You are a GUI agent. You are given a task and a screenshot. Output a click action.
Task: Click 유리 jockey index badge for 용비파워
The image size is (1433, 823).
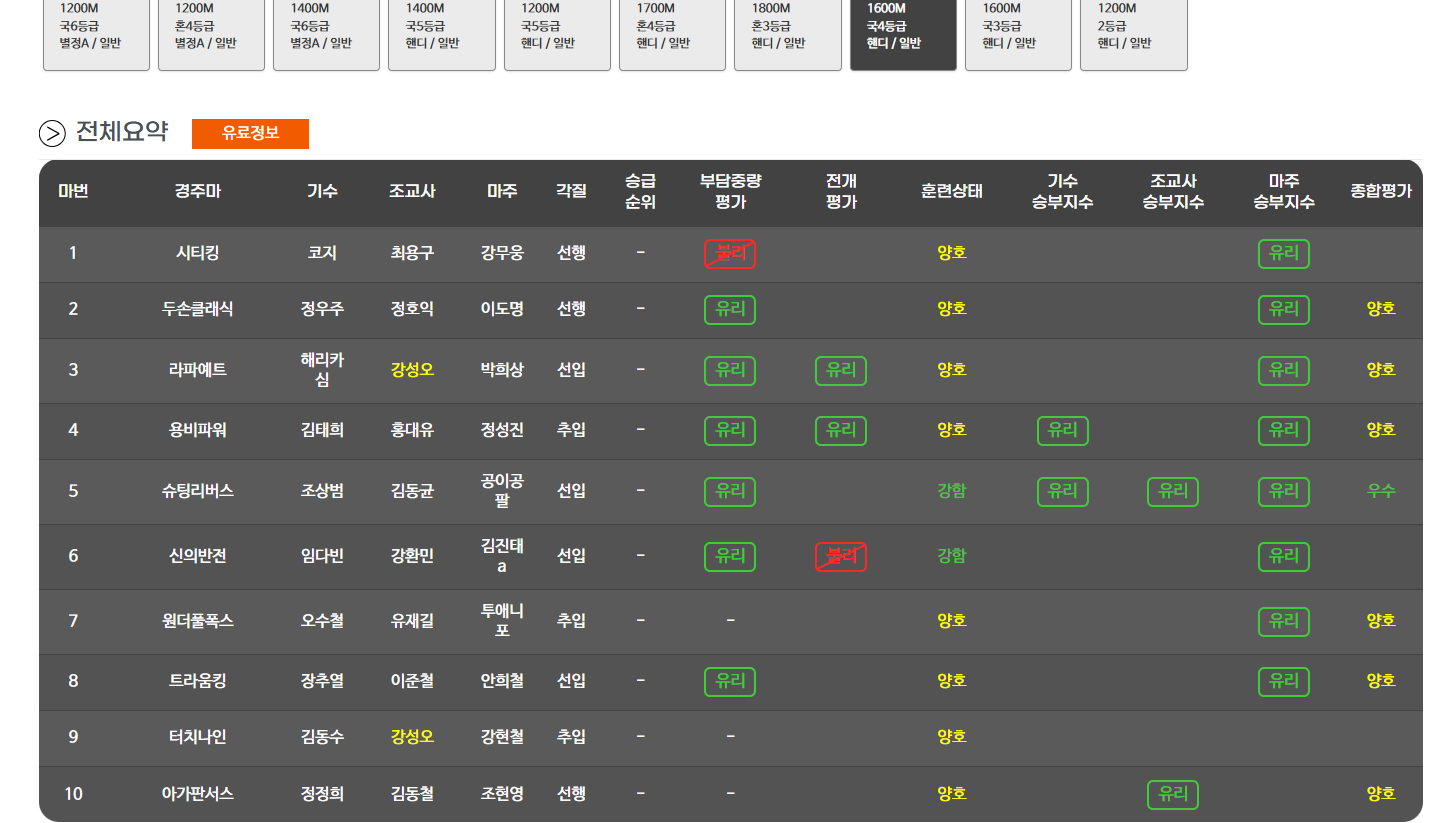click(1062, 431)
